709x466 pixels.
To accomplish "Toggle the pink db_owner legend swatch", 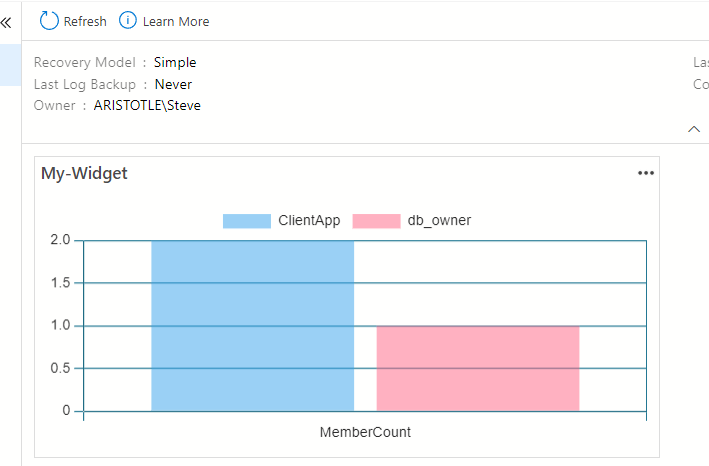I will pos(376,220).
